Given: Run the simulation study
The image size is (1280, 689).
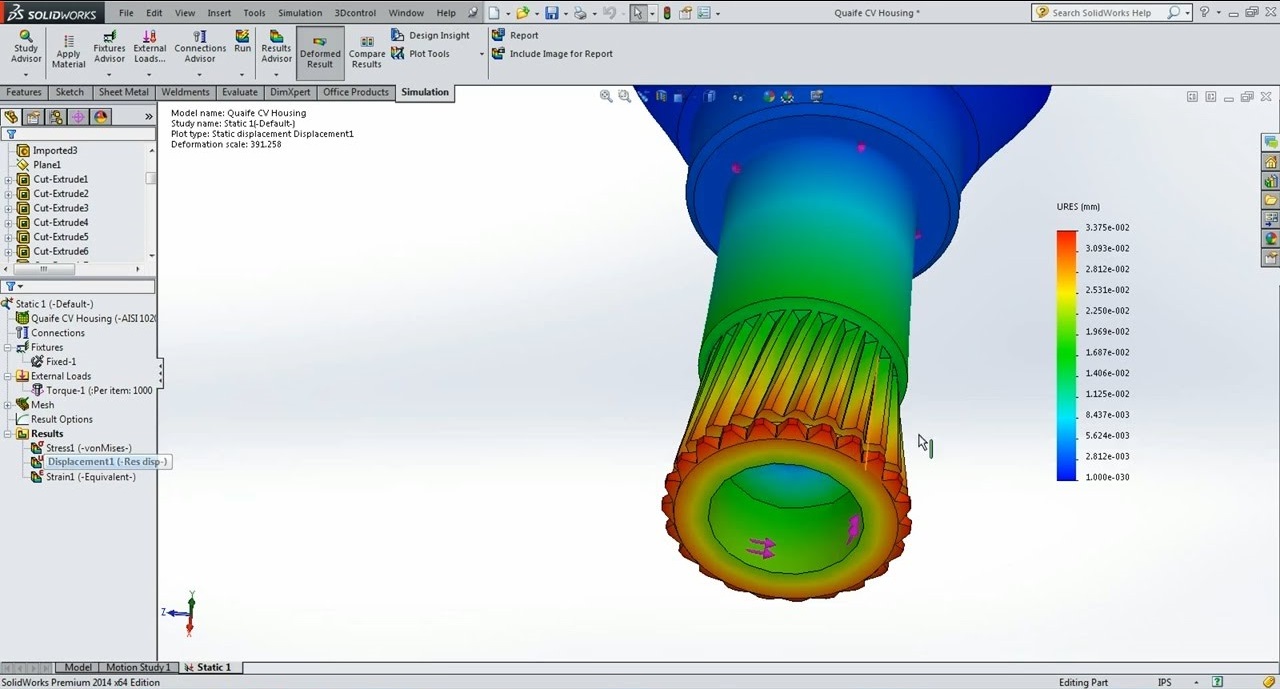Looking at the screenshot, I should coord(242,41).
